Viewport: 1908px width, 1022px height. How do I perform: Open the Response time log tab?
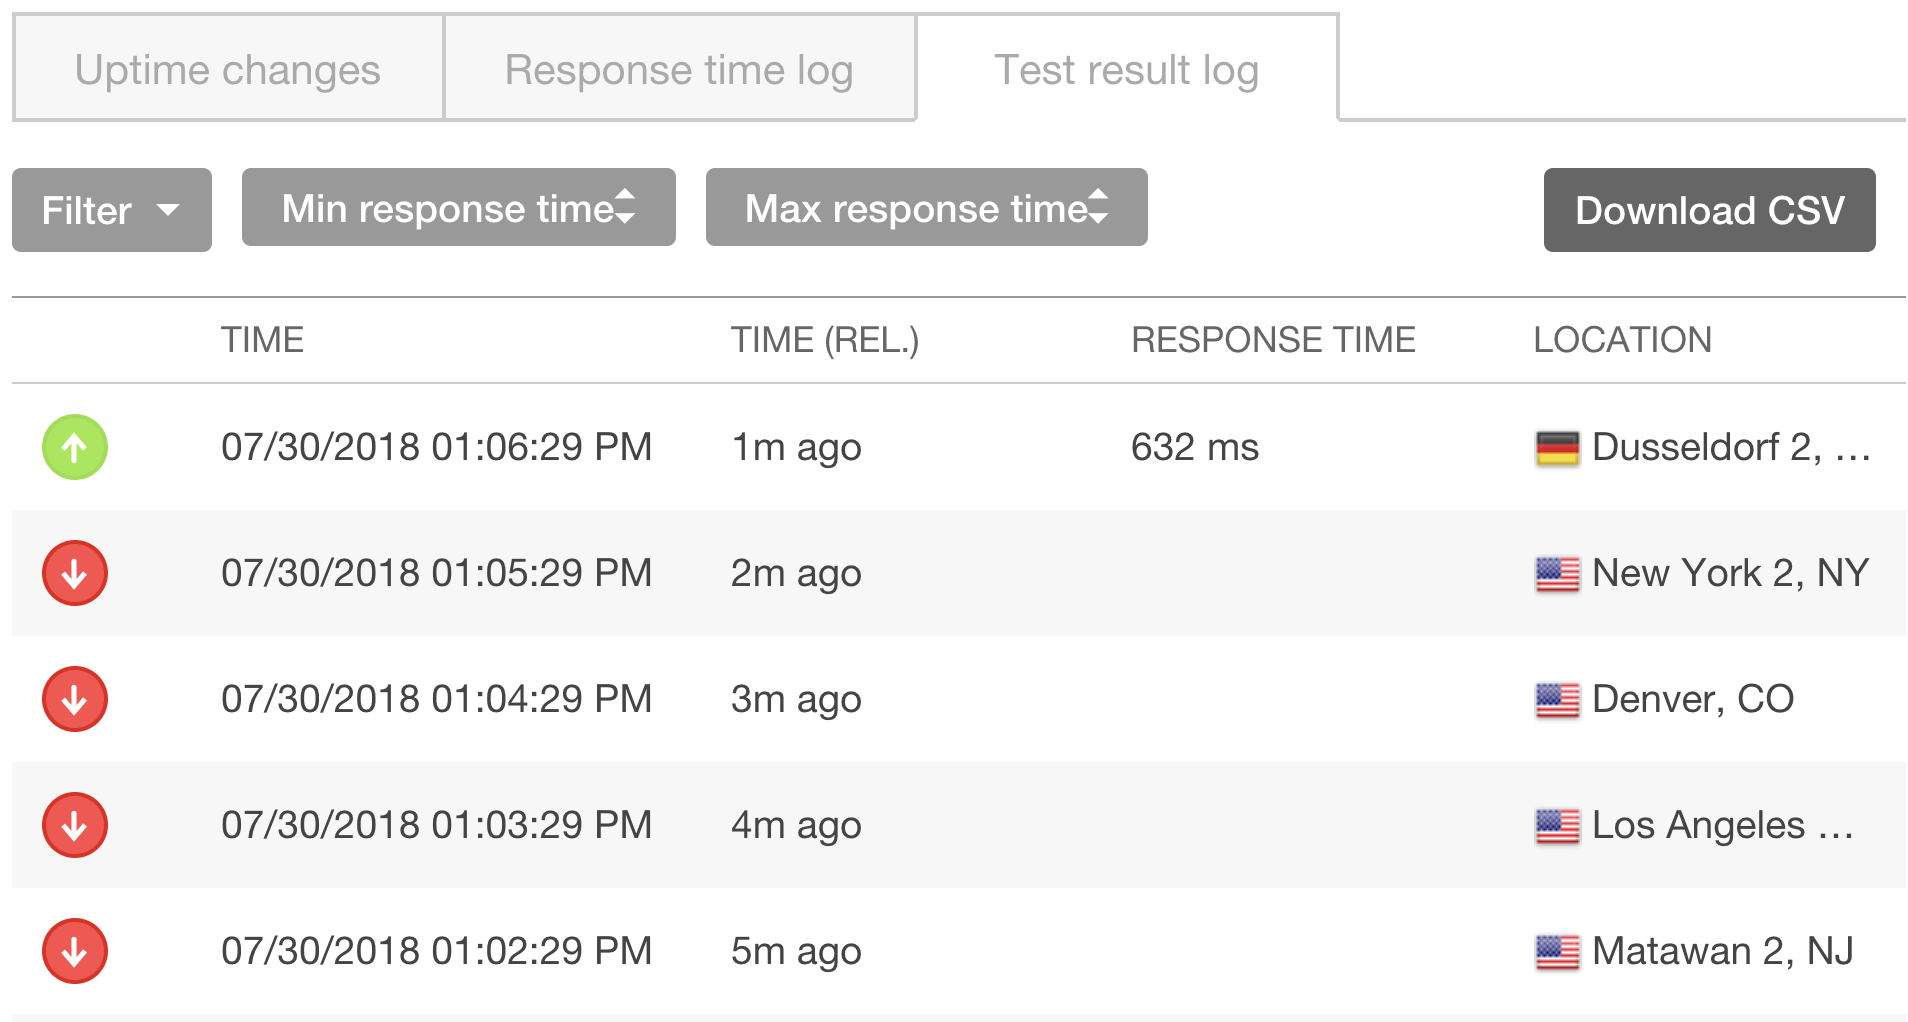point(680,69)
